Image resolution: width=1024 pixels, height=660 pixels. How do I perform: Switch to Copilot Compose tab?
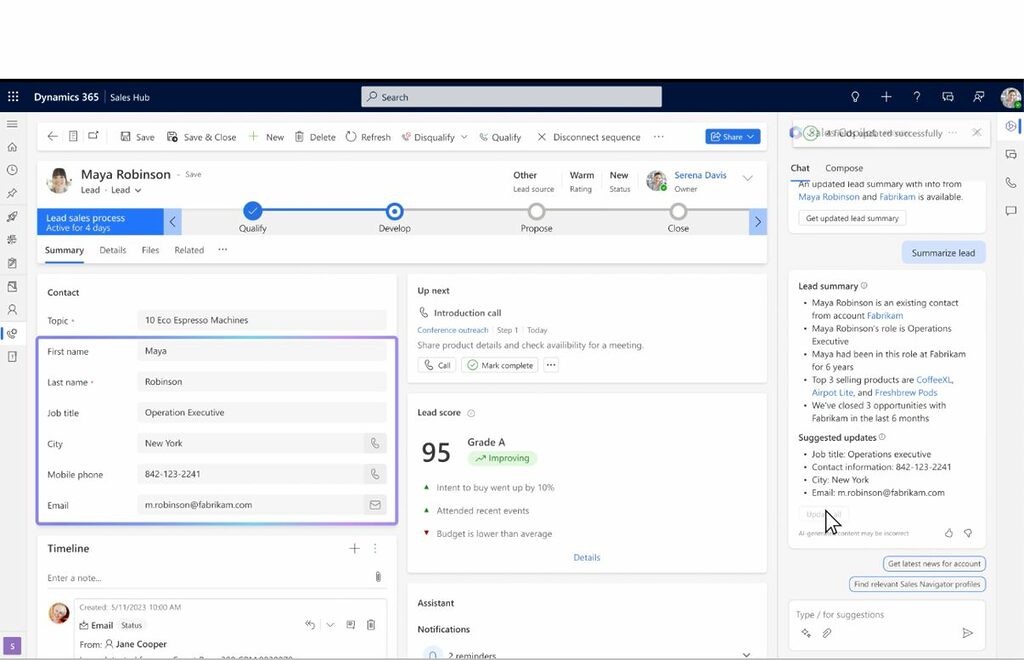pyautogui.click(x=844, y=168)
